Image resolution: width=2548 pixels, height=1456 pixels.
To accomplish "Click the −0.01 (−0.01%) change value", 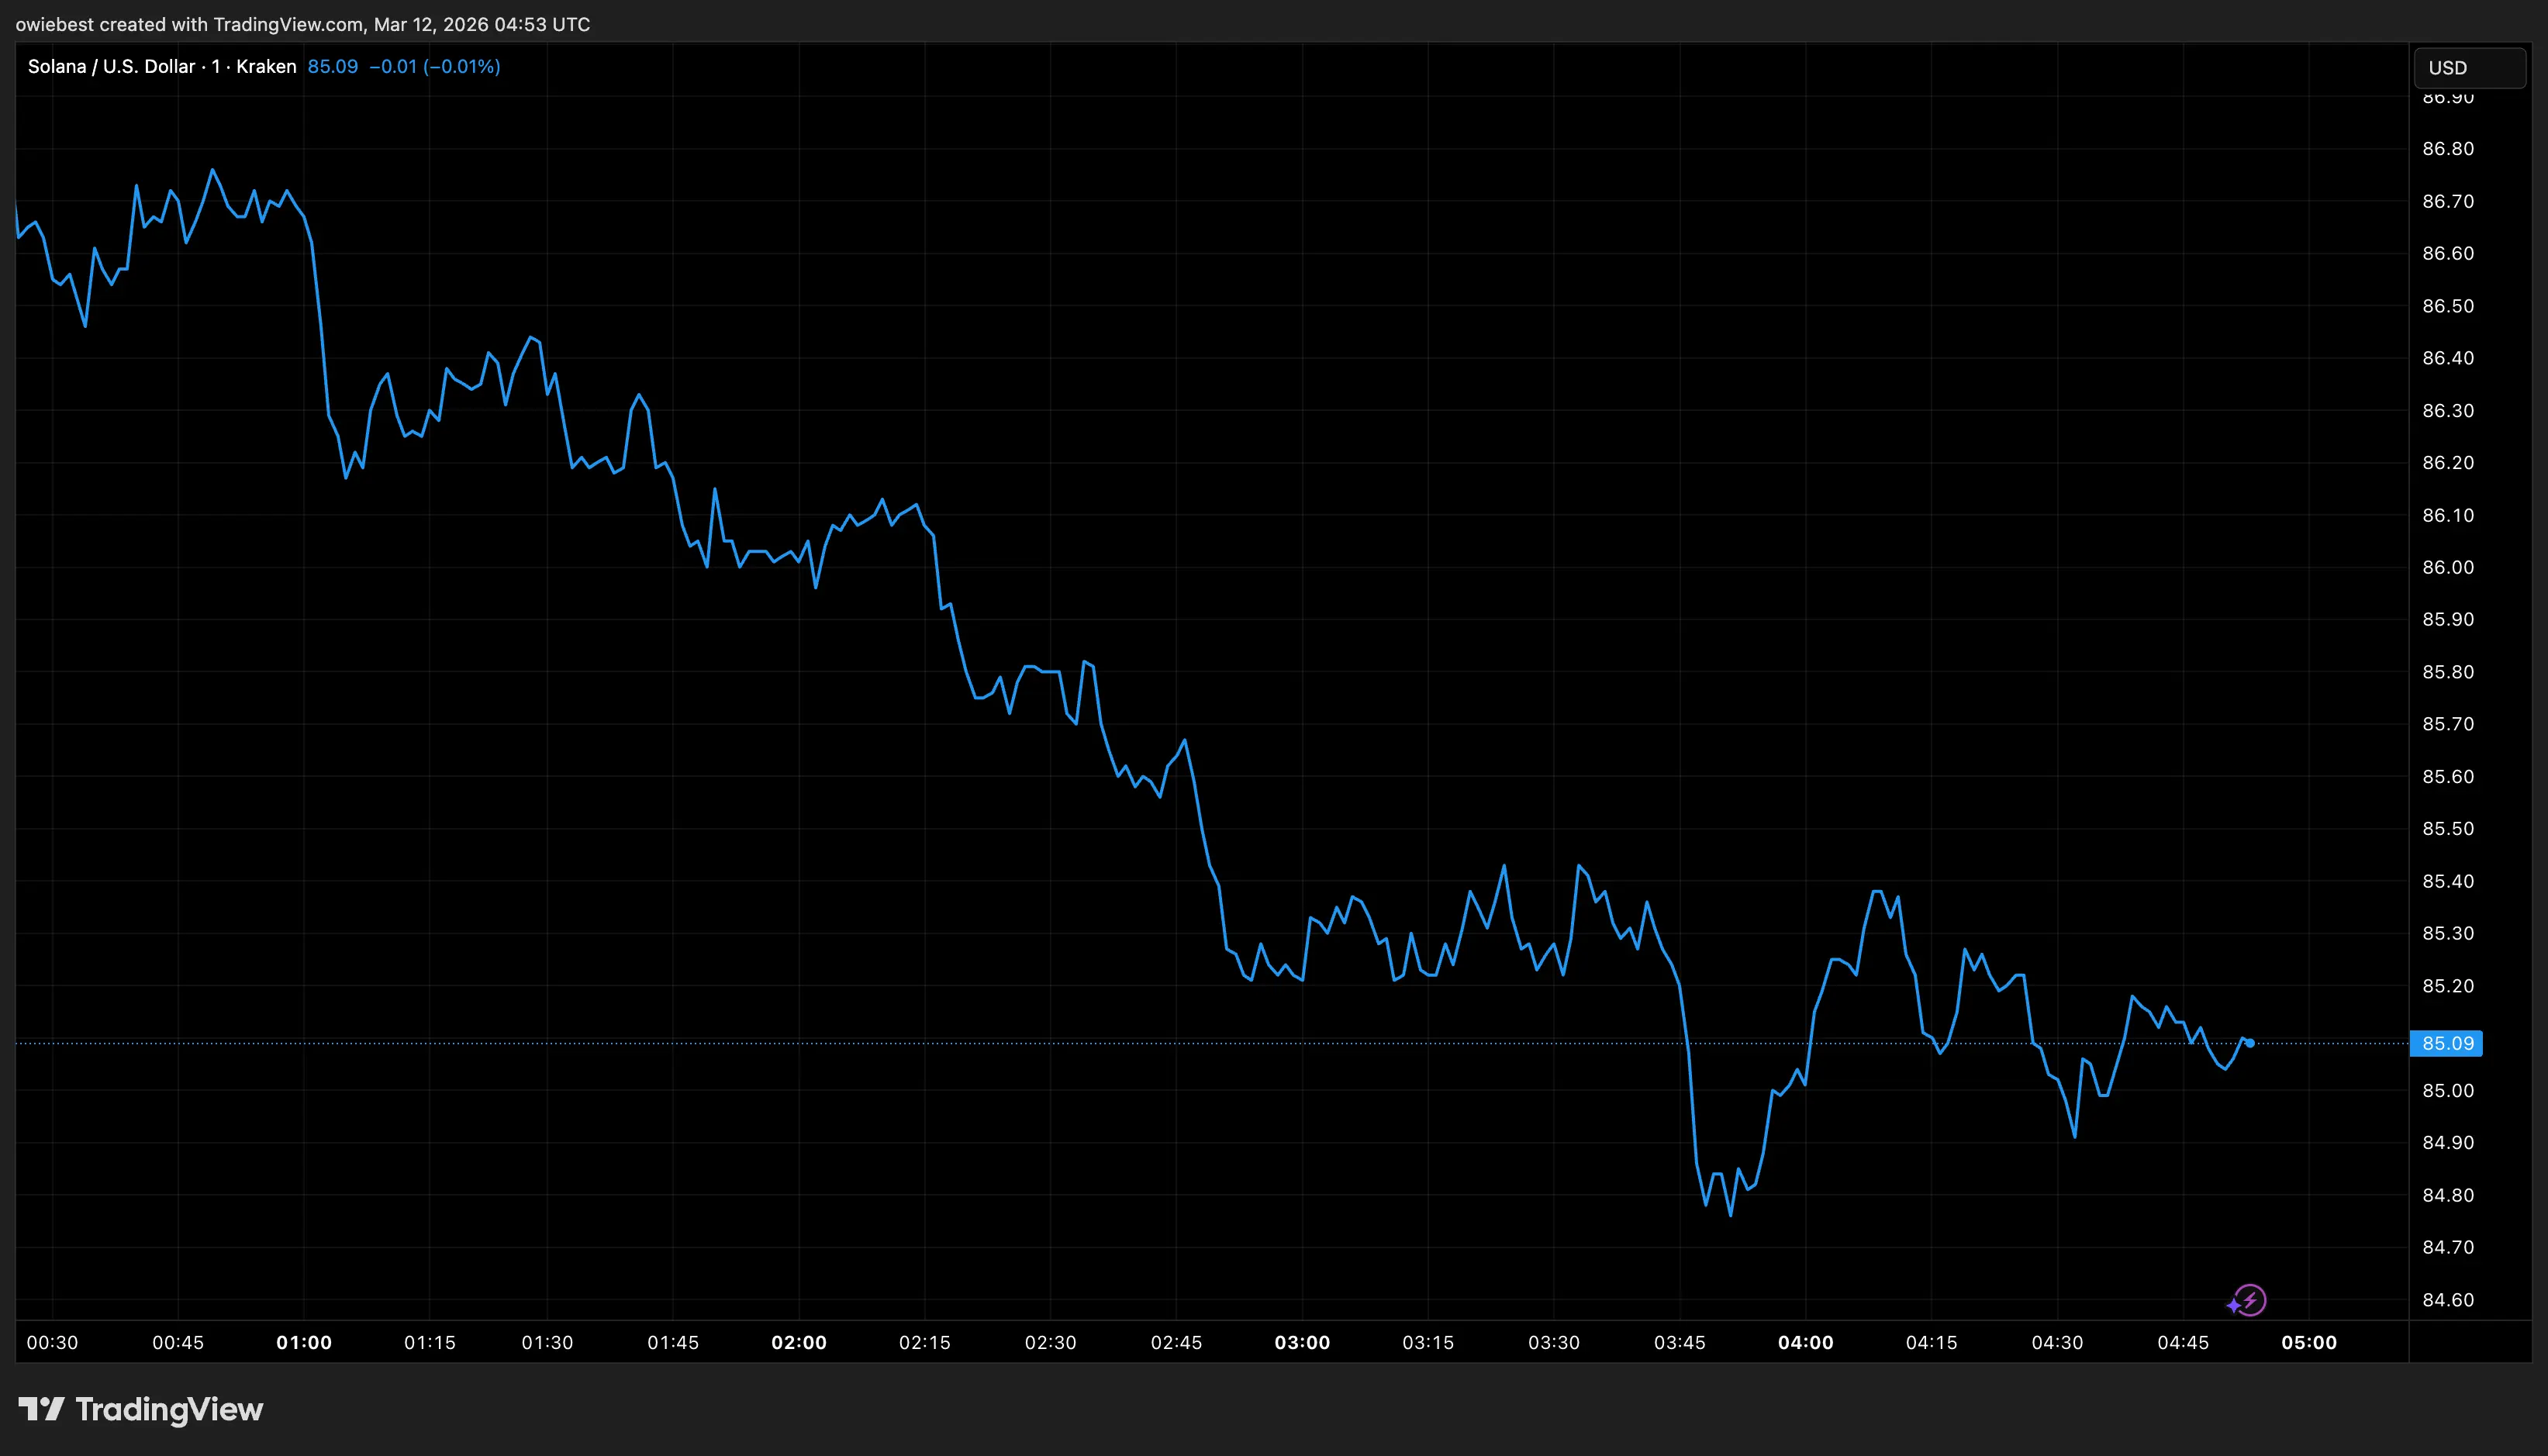I will pos(434,67).
